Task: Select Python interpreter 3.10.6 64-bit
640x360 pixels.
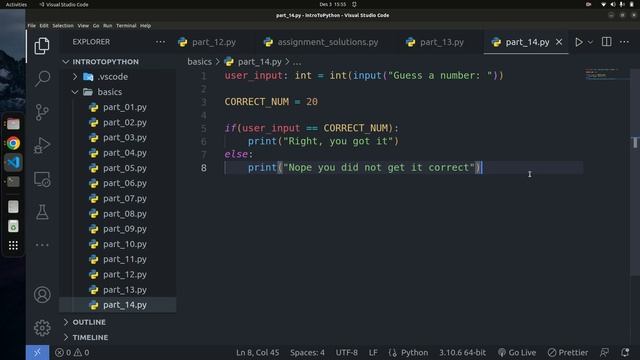Action: pos(462,352)
